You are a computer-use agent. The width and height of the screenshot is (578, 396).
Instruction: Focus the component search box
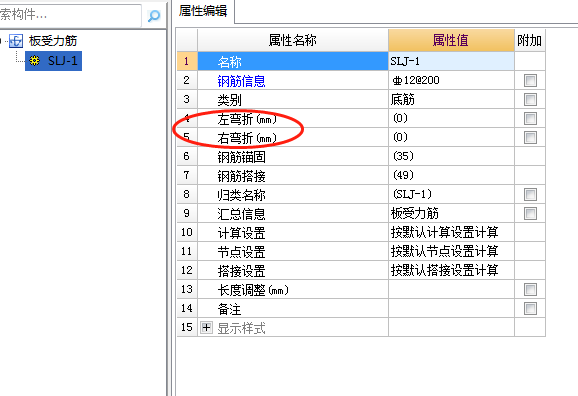pos(70,15)
